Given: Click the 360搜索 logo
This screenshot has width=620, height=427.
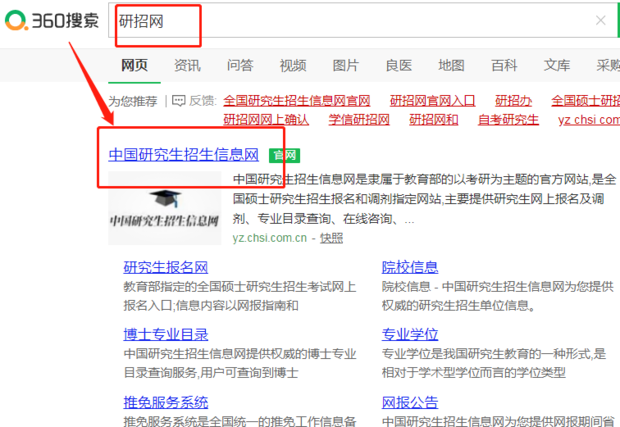Looking at the screenshot, I should coord(52,21).
